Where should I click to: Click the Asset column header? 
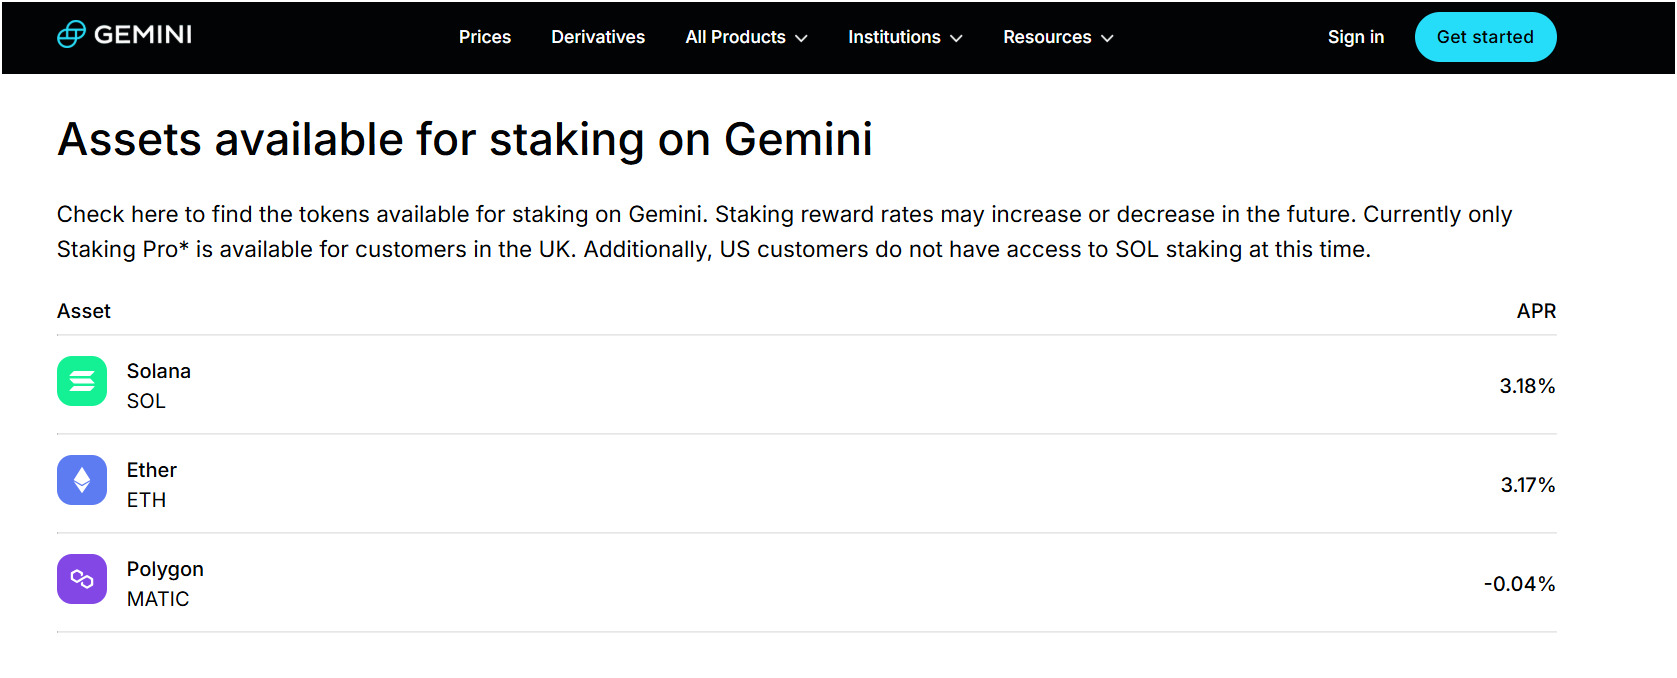[84, 311]
